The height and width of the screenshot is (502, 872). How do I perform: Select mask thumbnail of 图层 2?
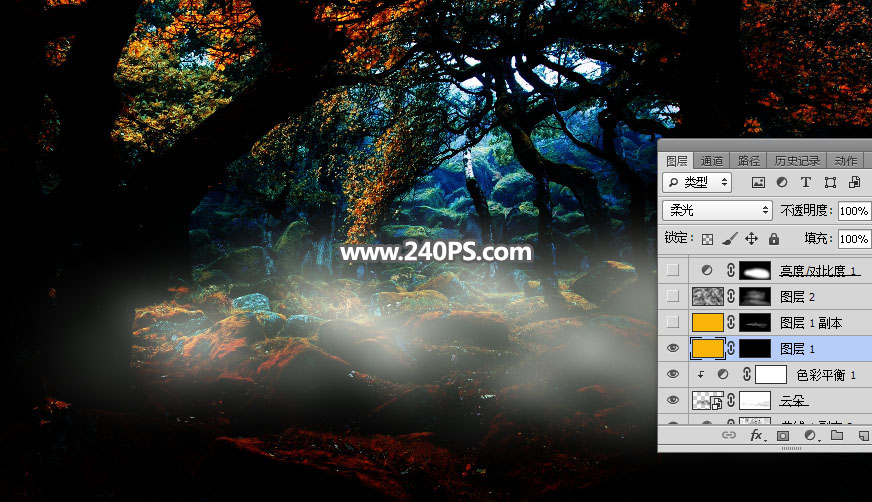[x=755, y=296]
